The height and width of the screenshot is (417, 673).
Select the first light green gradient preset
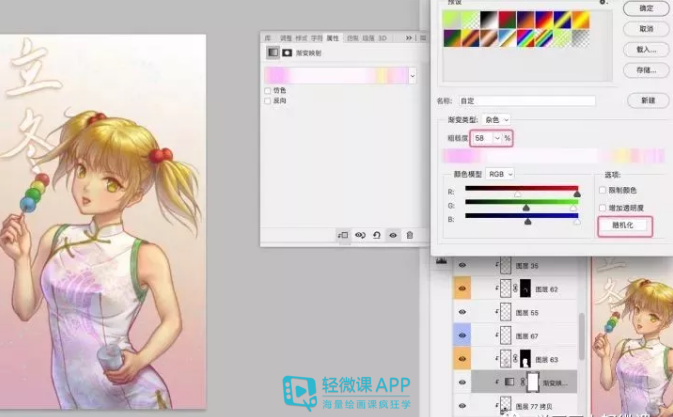[x=452, y=20]
